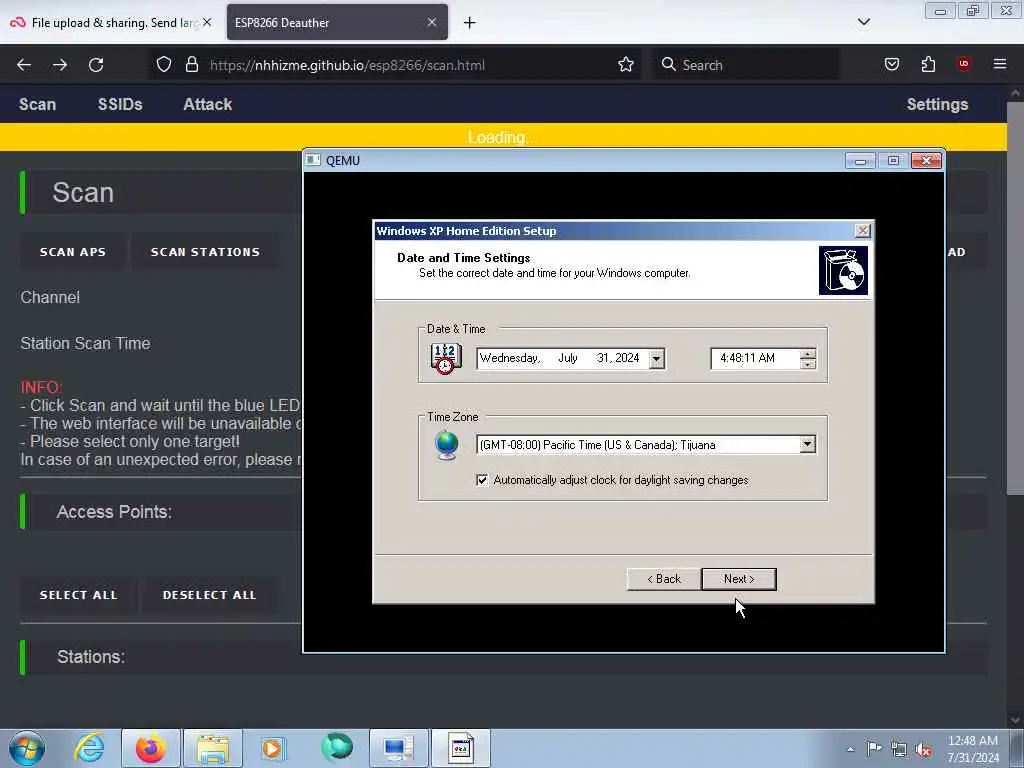Screen dimensions: 1024x768
Task: Click the page vertical scrollbar thumb
Action: (1015, 297)
